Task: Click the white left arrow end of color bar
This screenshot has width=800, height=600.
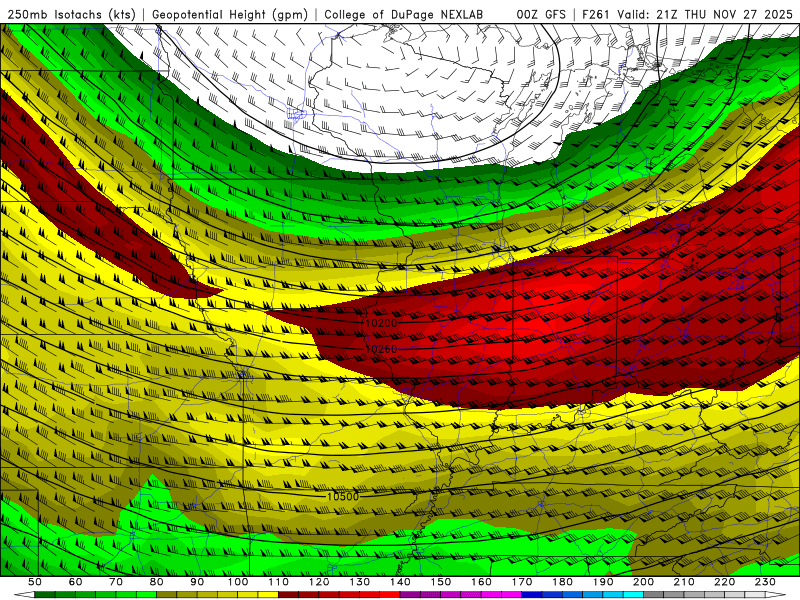Action: click(24, 595)
